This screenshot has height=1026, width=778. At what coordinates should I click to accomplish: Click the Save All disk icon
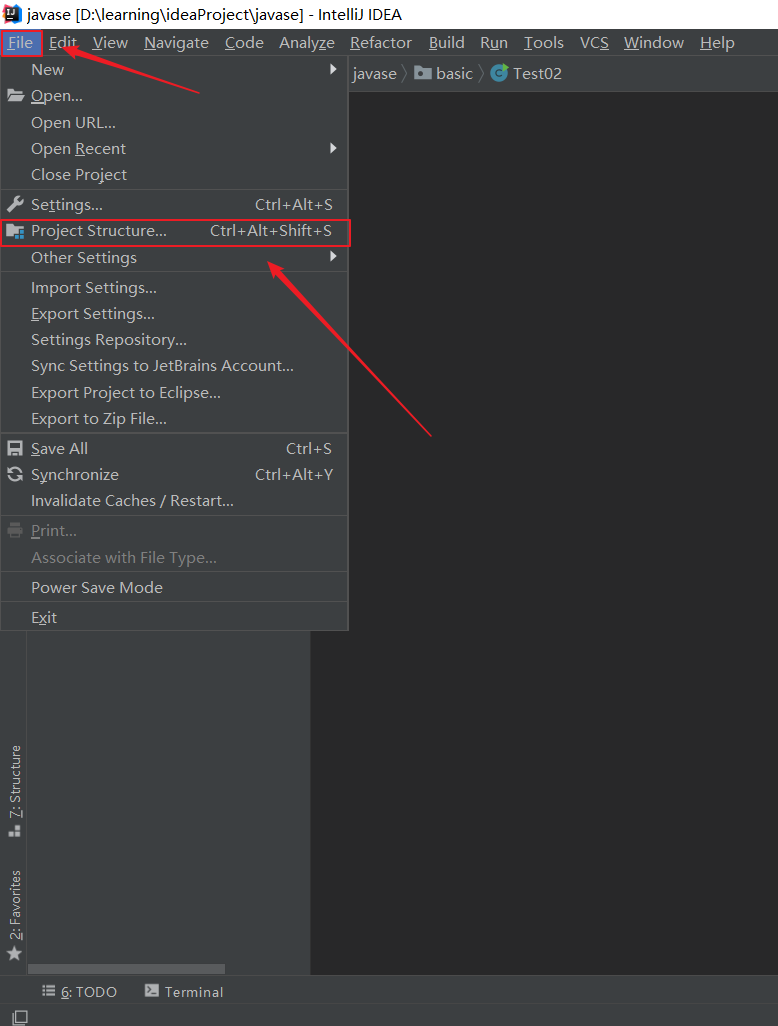pos(15,448)
